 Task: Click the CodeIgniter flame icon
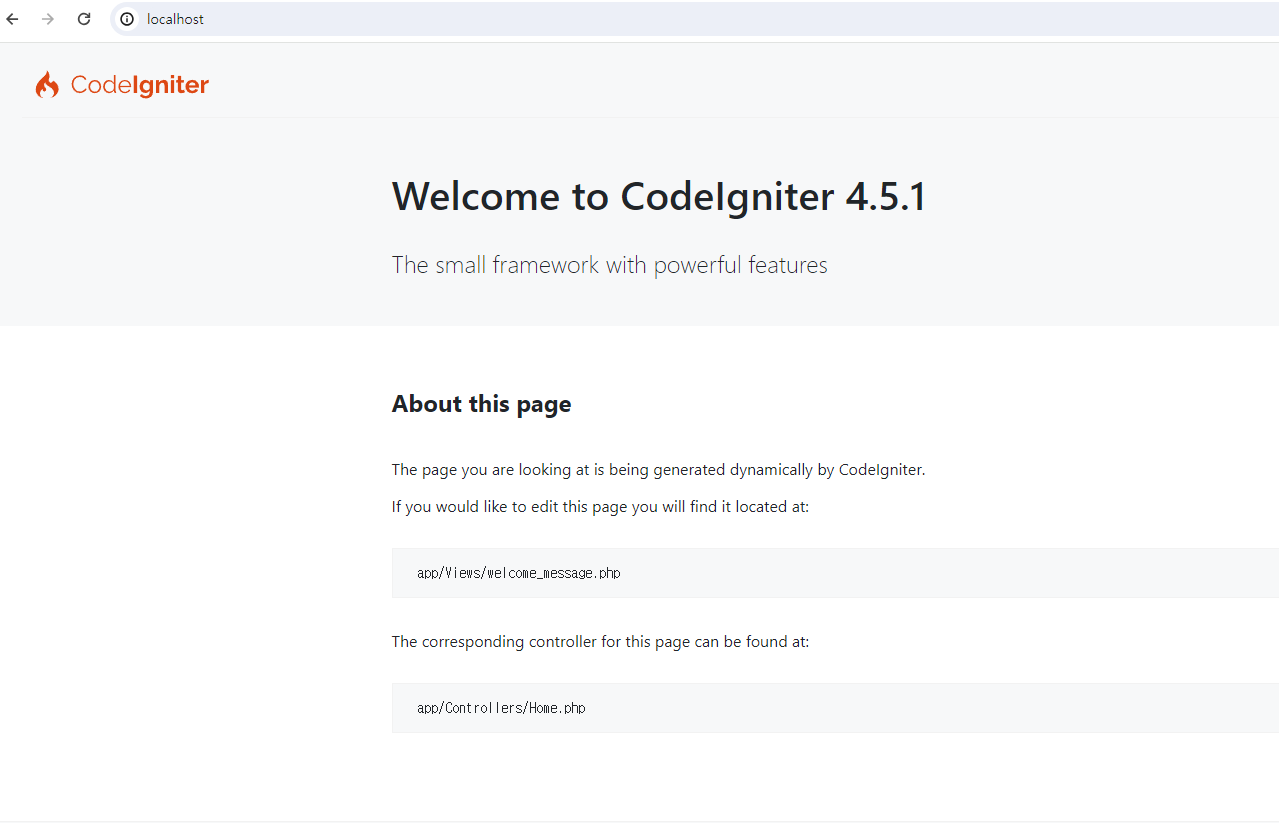(x=47, y=85)
